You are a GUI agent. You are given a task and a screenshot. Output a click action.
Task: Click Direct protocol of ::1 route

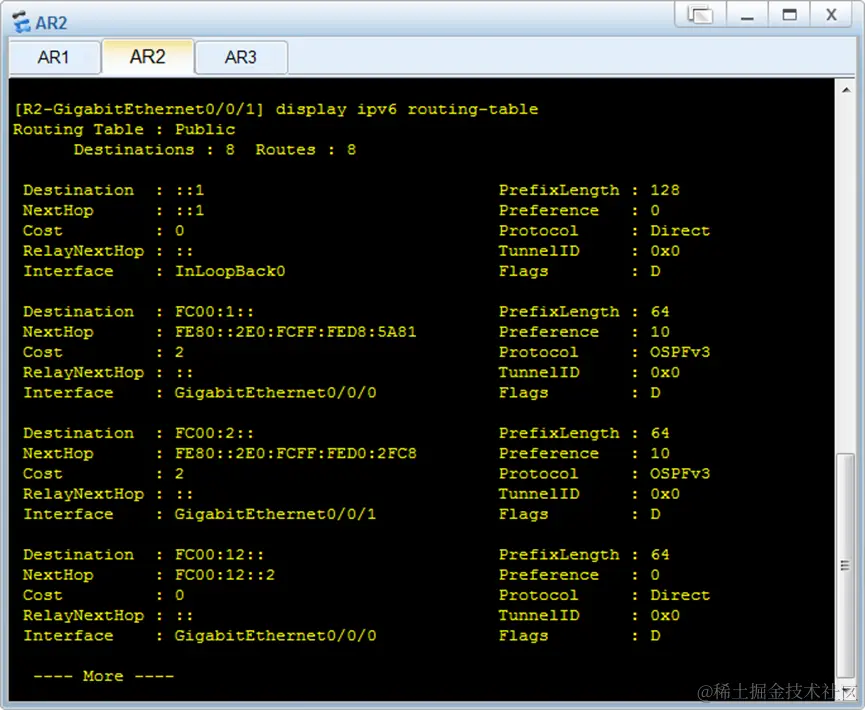(680, 230)
